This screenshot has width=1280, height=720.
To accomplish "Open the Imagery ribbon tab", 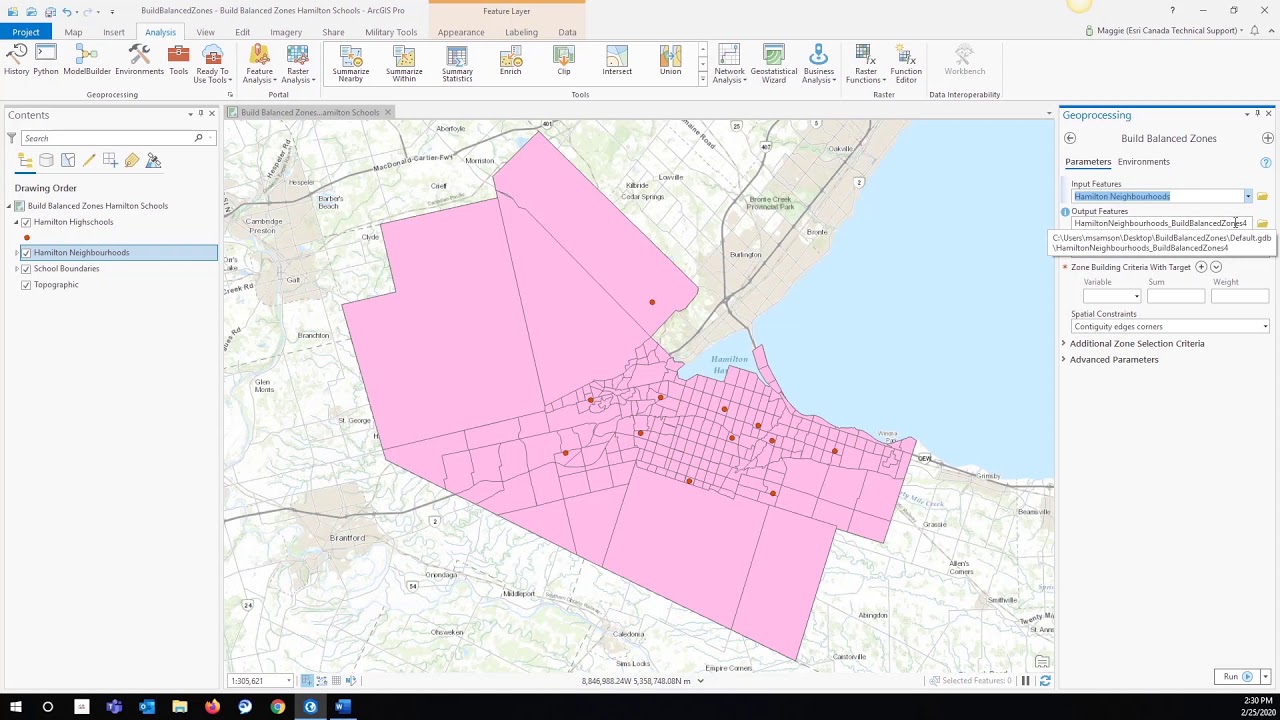I will (x=285, y=32).
